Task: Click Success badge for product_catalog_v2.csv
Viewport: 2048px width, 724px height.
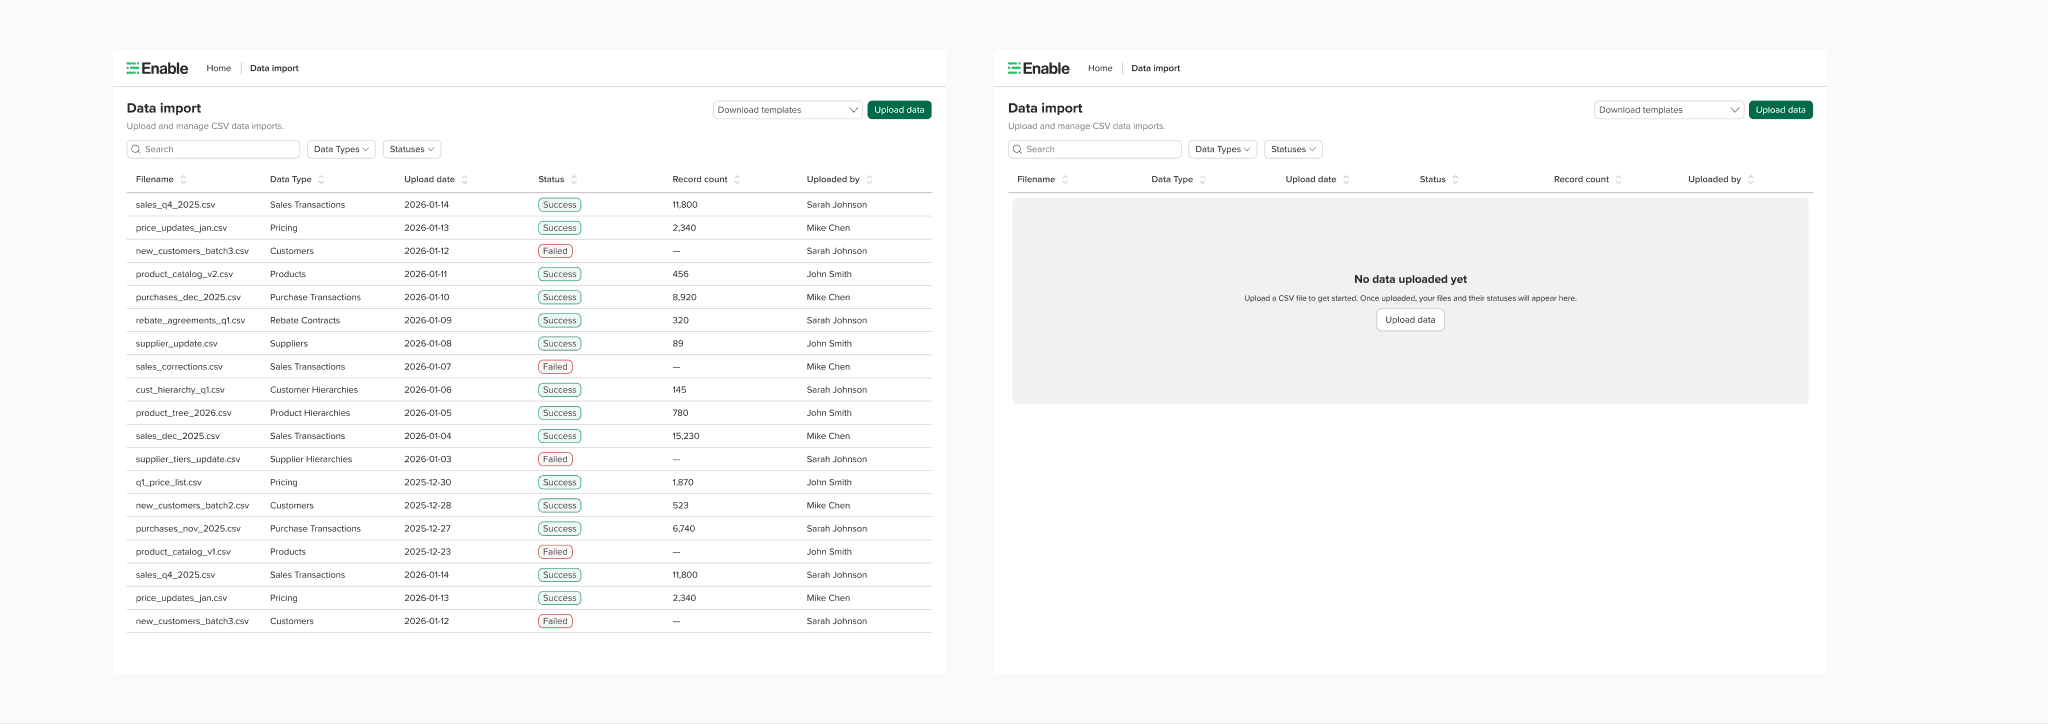Action: [x=560, y=274]
